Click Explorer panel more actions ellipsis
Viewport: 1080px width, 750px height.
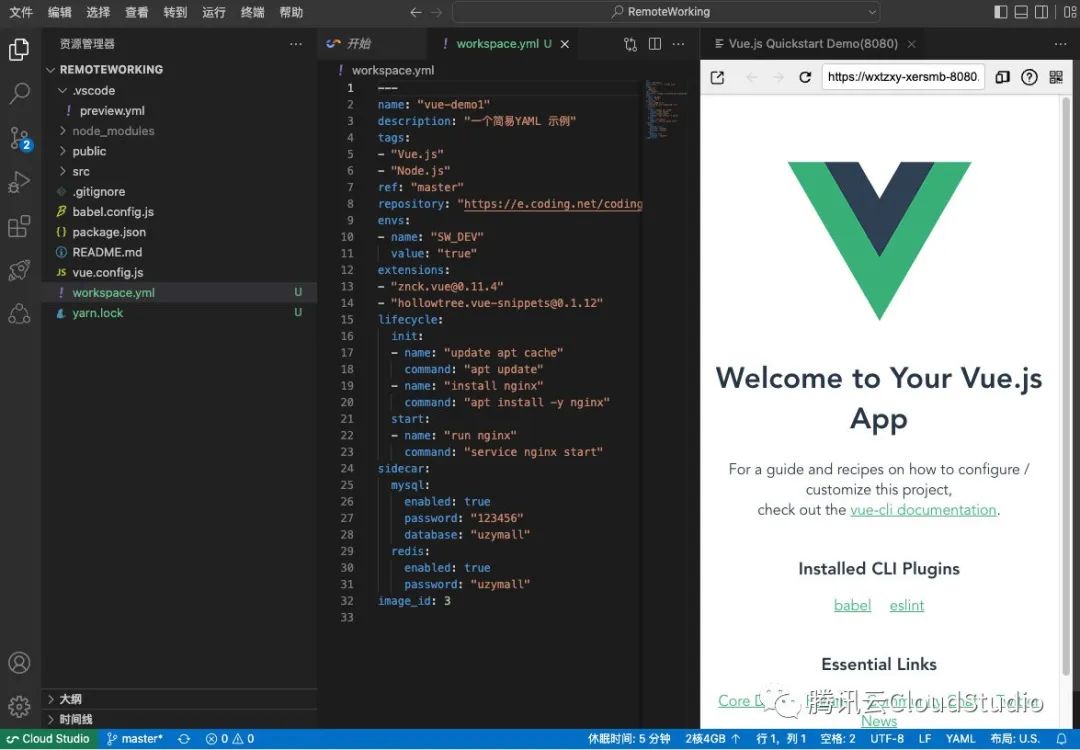click(296, 44)
